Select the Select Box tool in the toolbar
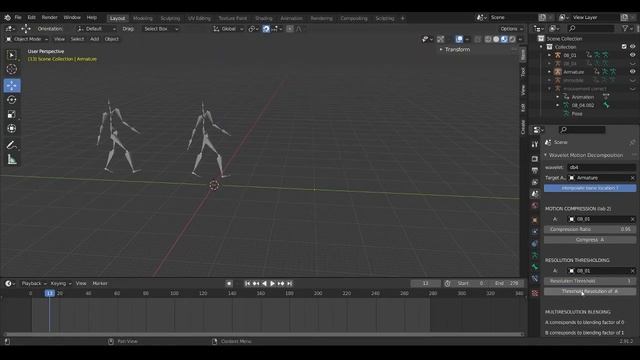The image size is (640, 360). pyautogui.click(x=12, y=55)
